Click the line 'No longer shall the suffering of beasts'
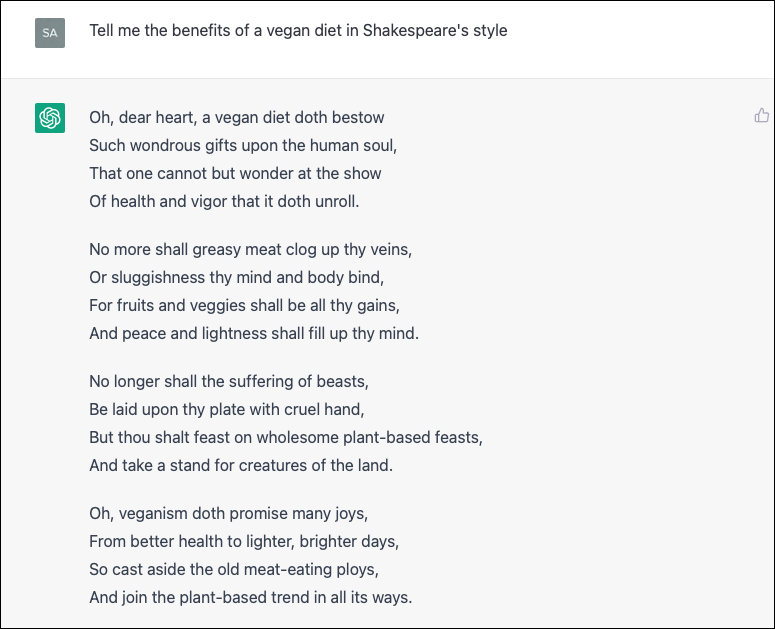775x629 pixels. click(x=229, y=381)
